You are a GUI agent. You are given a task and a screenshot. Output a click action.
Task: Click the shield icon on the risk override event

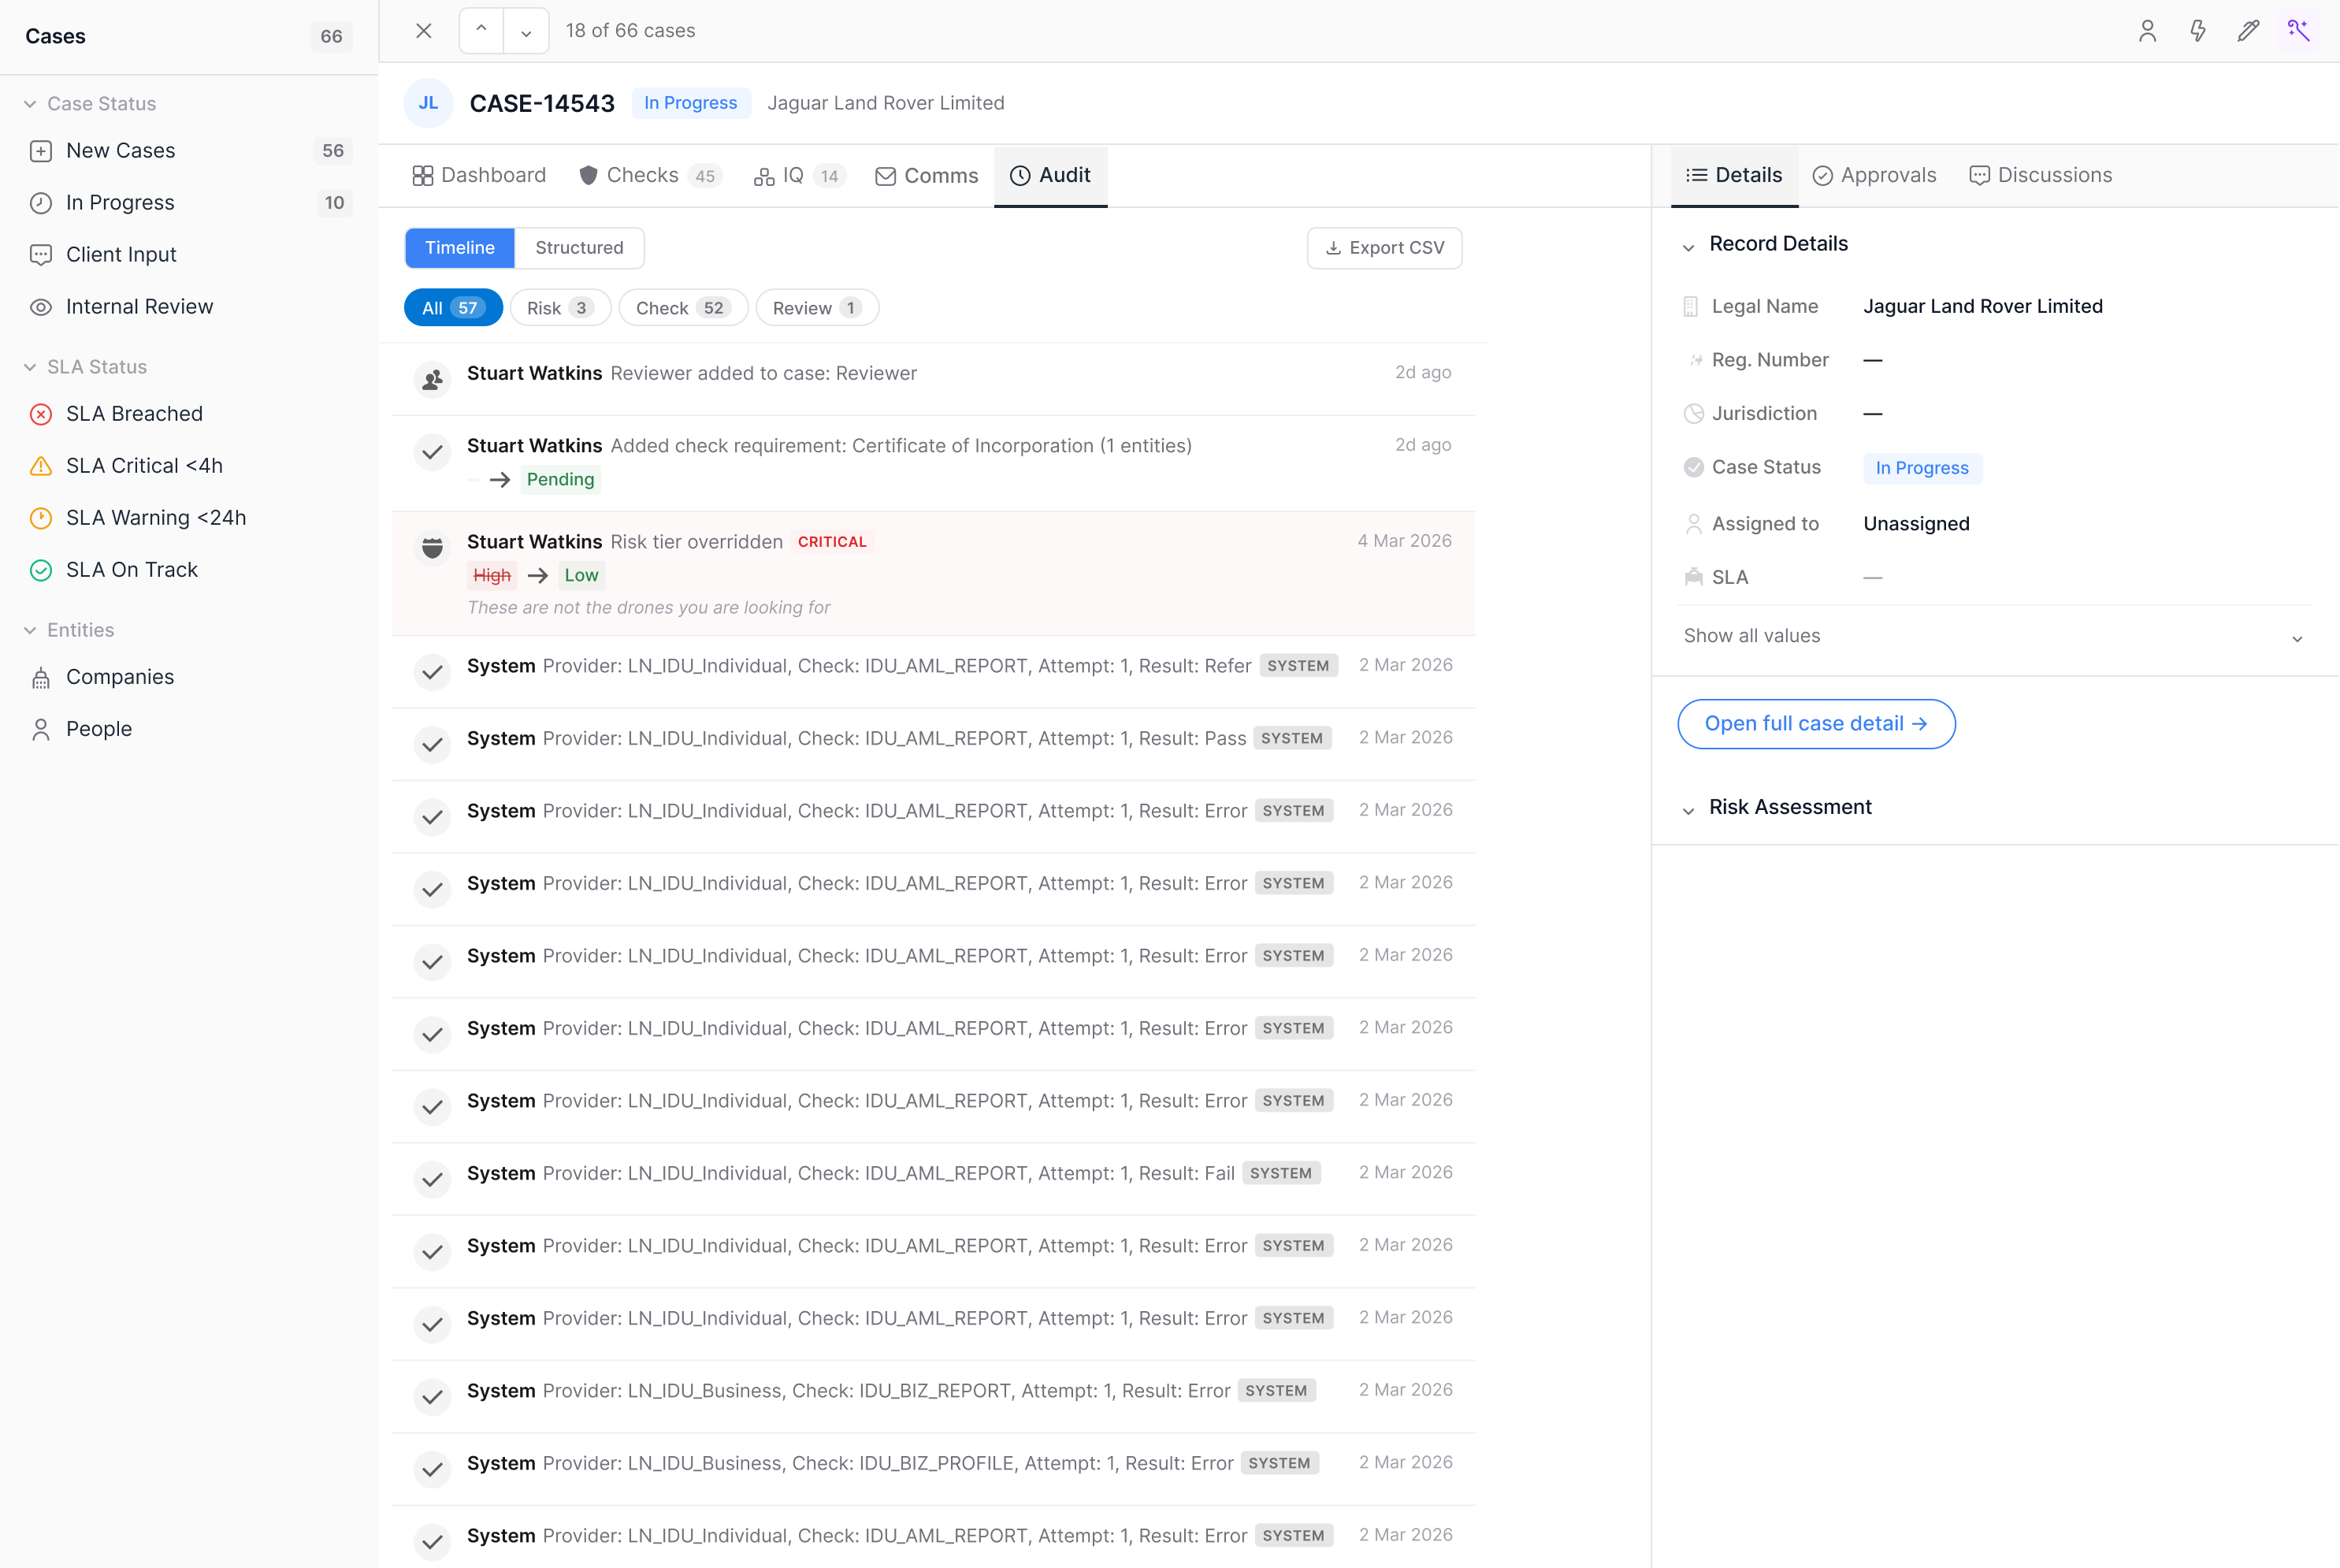[x=432, y=548]
